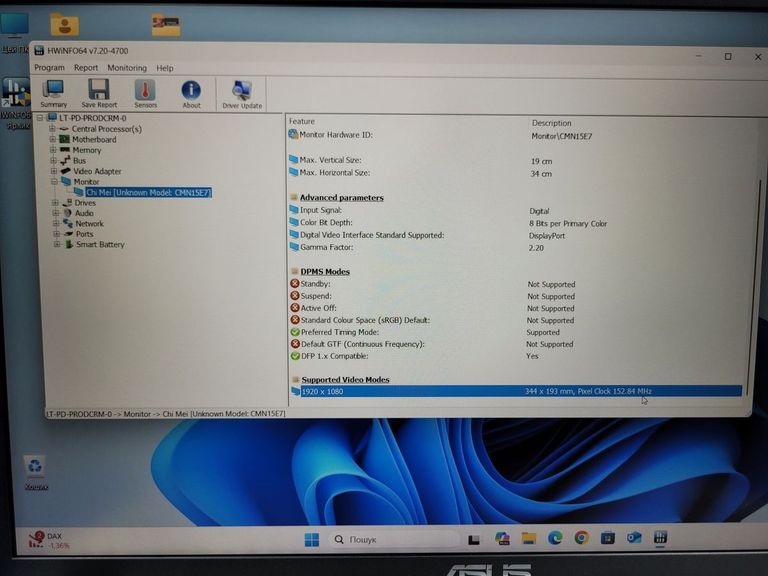768x576 pixels.
Task: Open the Monitoring menu
Action: [127, 68]
